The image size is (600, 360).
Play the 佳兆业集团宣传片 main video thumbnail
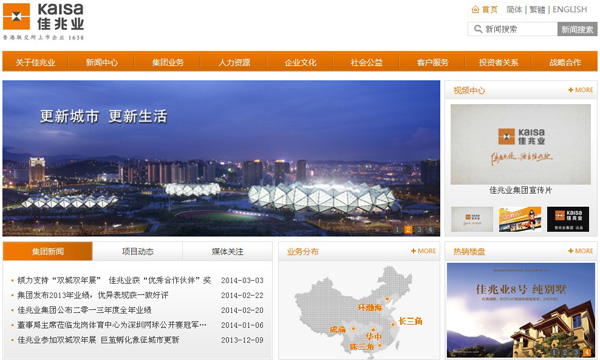pos(520,145)
